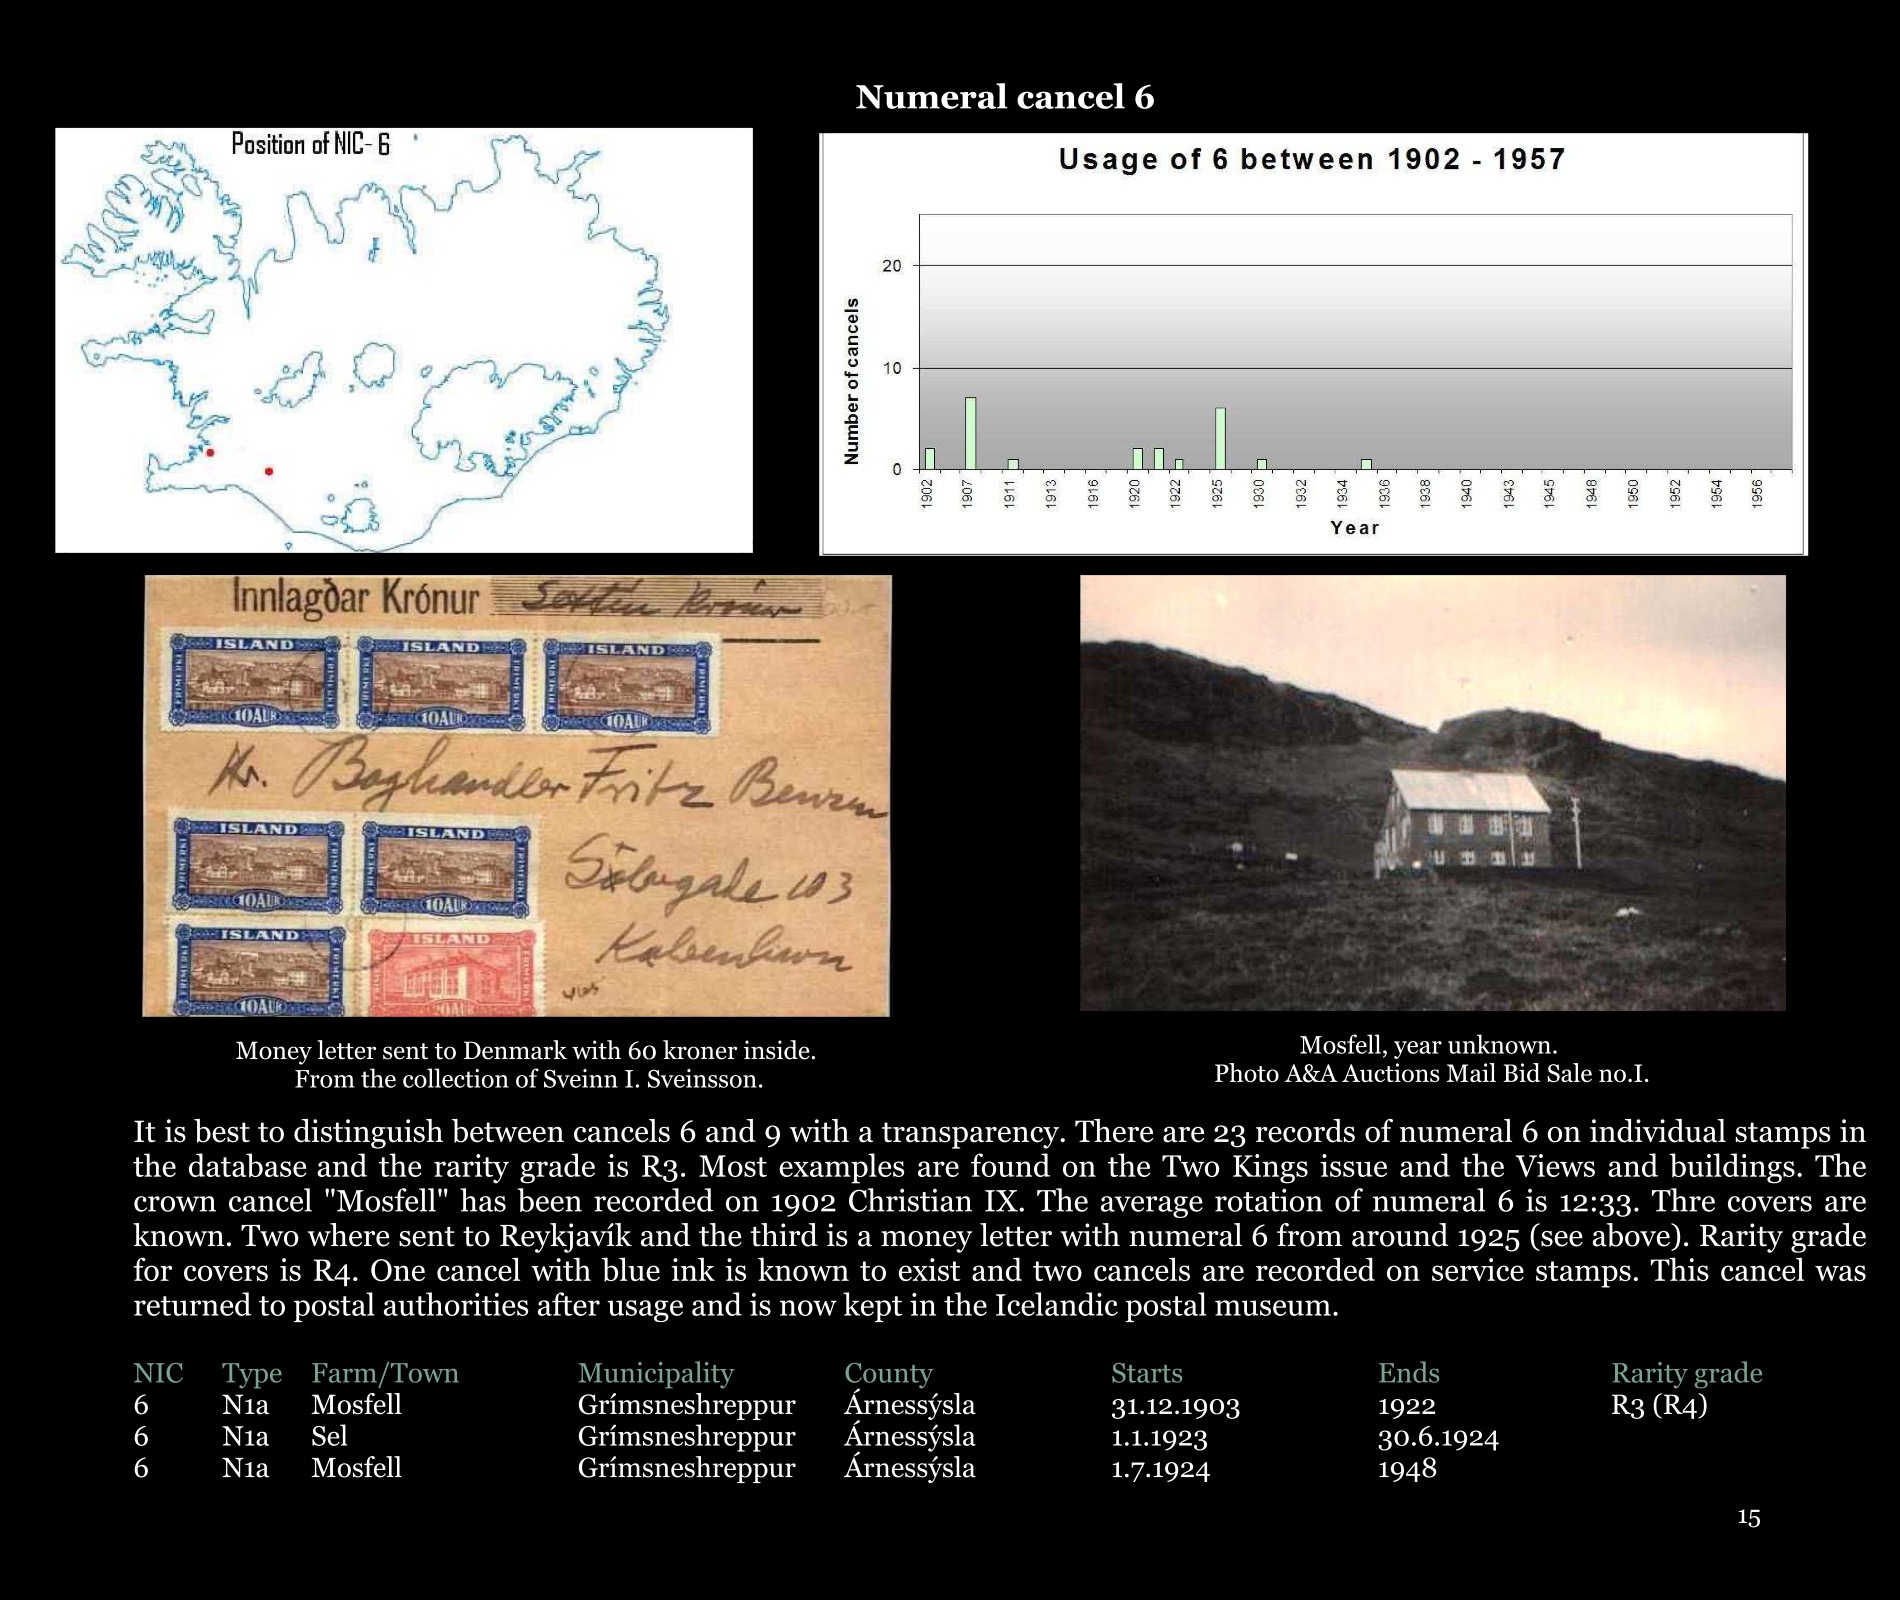The height and width of the screenshot is (1600, 1900).
Task: Select the "Position of NIC- 6" map label
Action: (310, 144)
